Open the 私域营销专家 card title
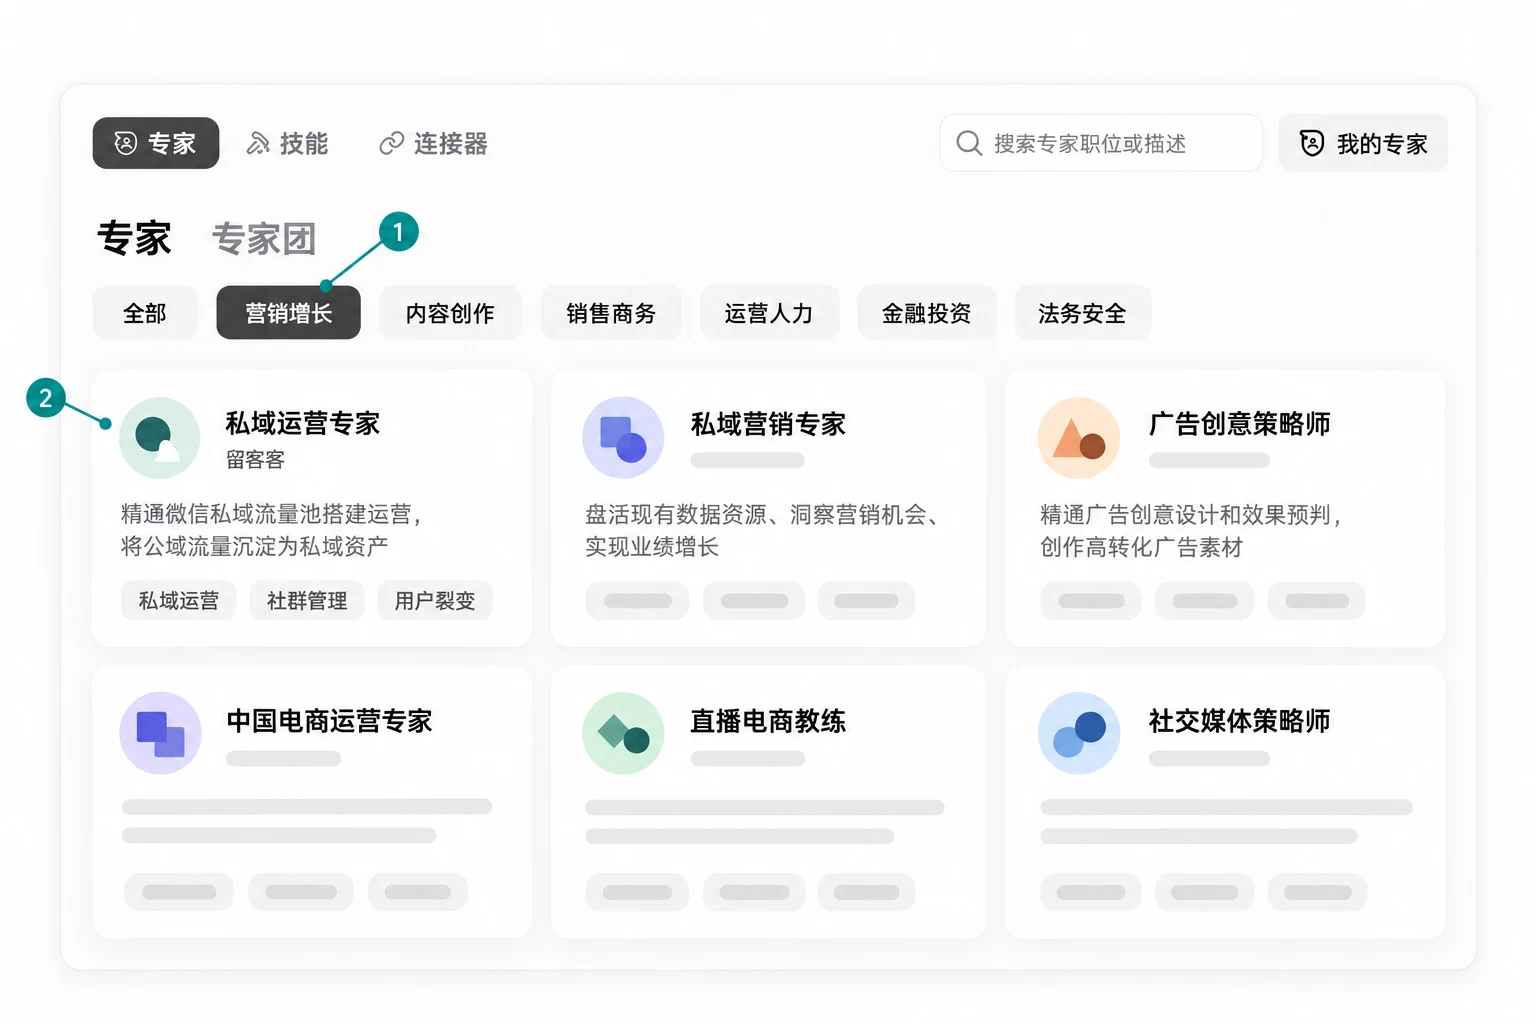This screenshot has width=1536, height=1024. (x=768, y=424)
